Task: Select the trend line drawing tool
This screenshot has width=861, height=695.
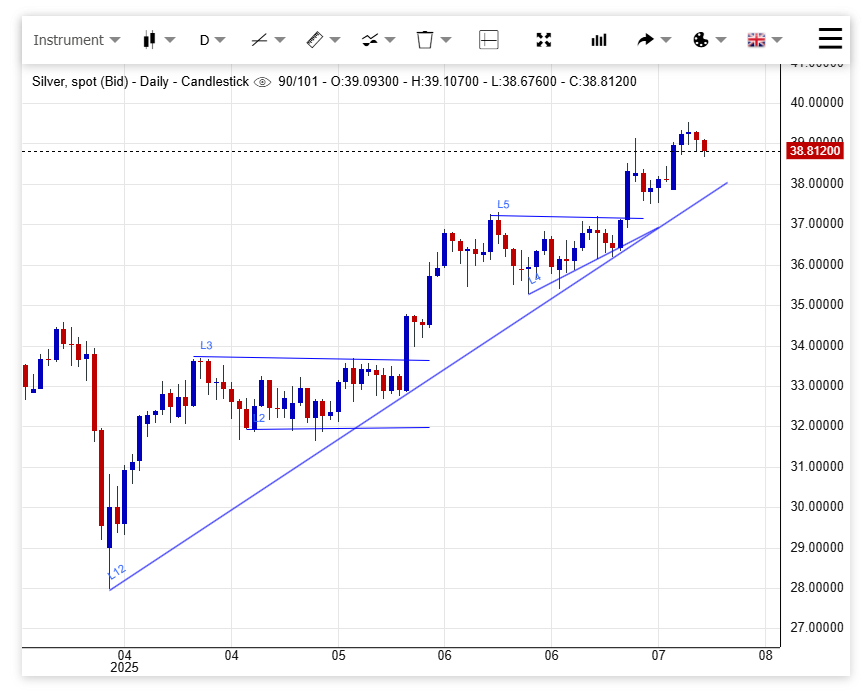Action: point(259,40)
